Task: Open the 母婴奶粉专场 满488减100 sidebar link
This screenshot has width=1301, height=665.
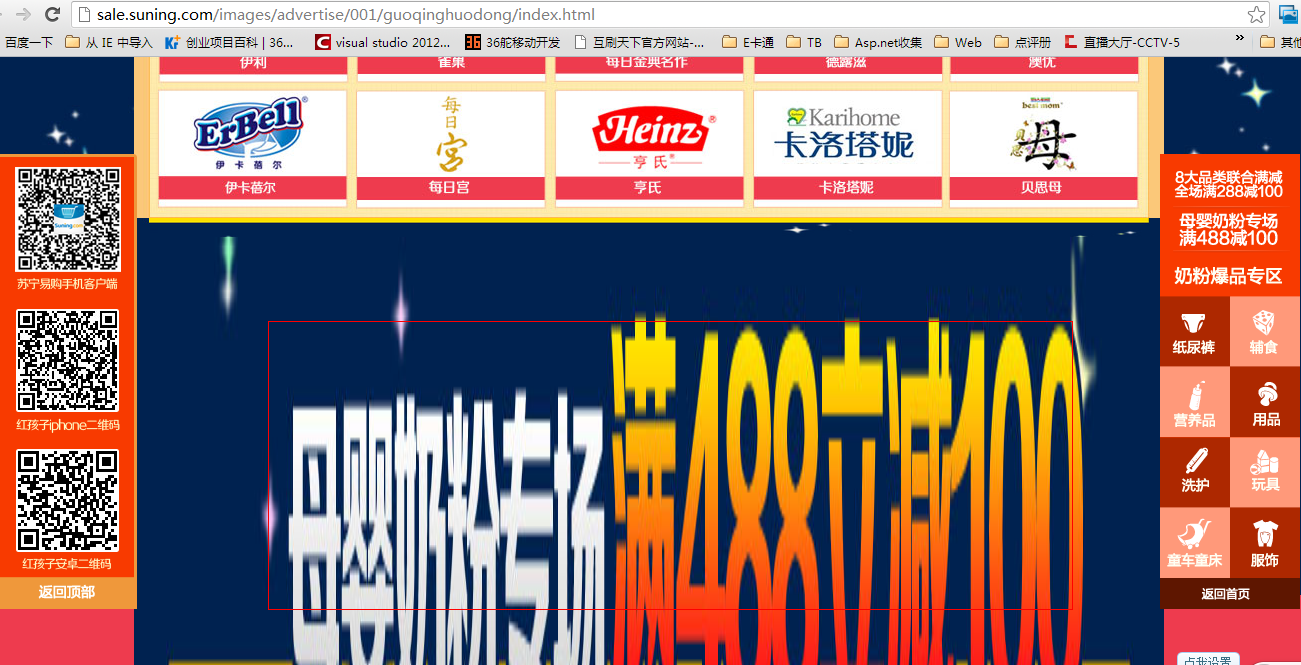Action: (1228, 230)
